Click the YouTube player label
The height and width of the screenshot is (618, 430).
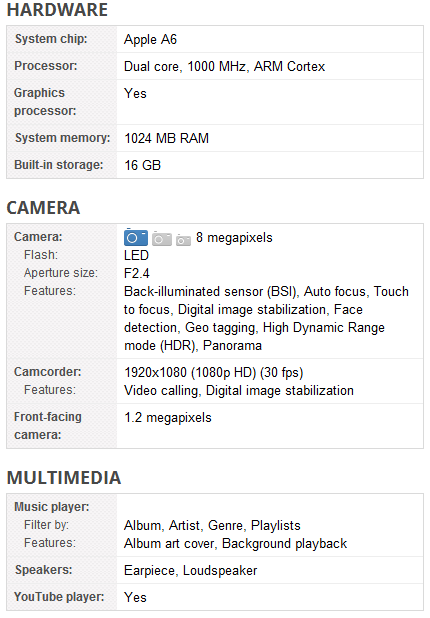tap(59, 597)
